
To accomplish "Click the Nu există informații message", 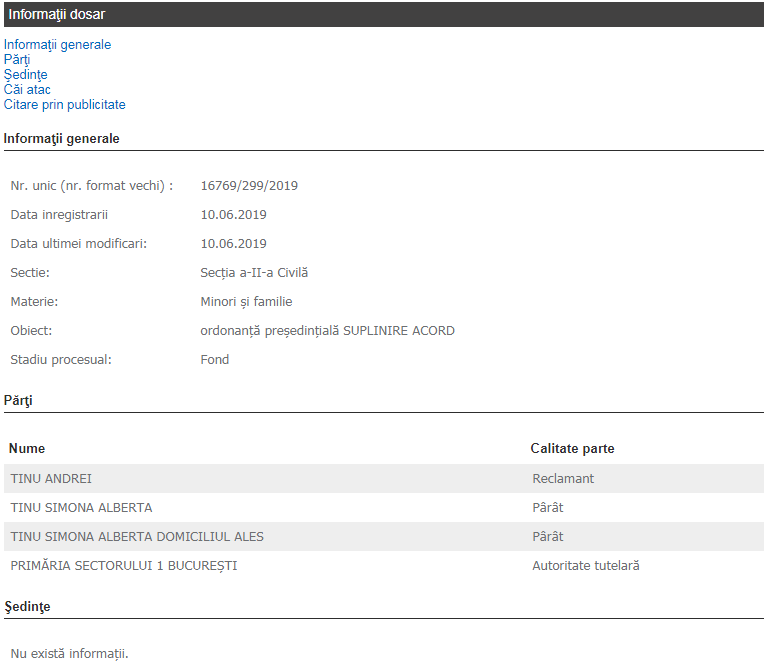I will pyautogui.click(x=69, y=655).
